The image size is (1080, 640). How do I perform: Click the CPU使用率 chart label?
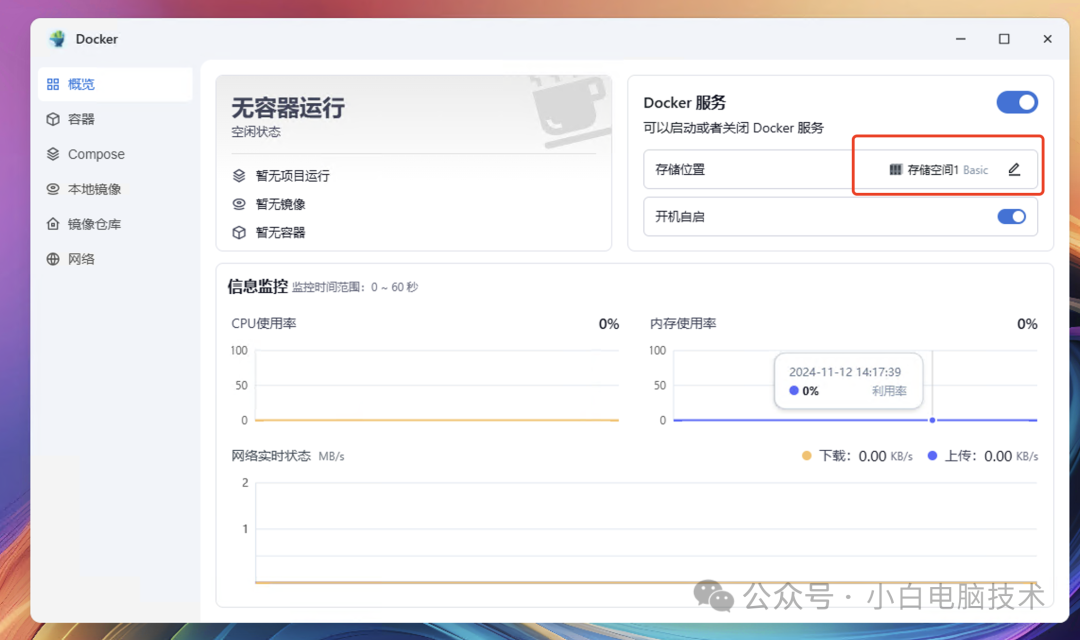point(264,323)
